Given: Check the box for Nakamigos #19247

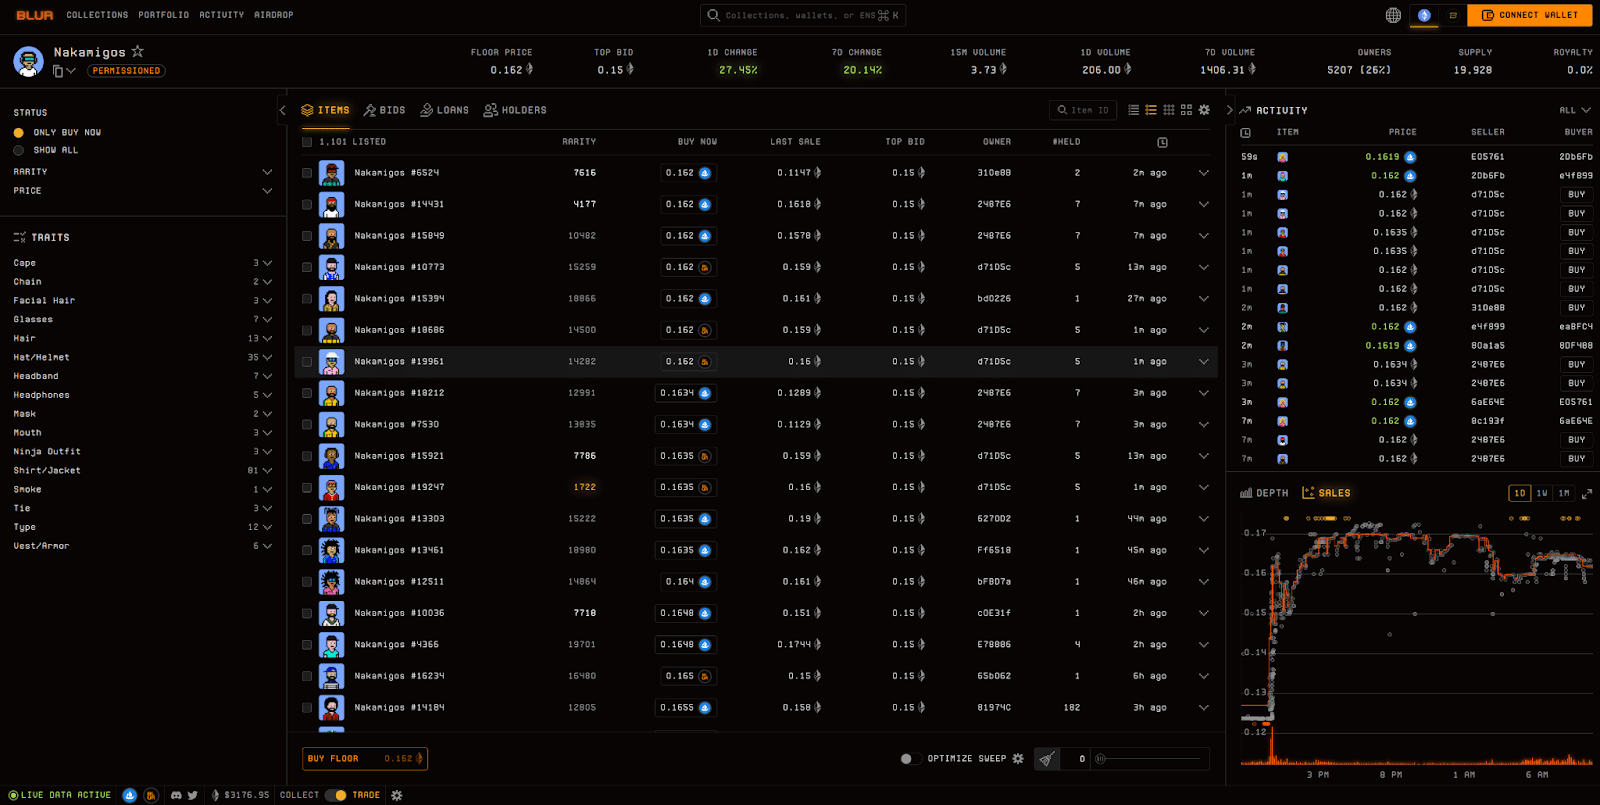Looking at the screenshot, I should pyautogui.click(x=307, y=487).
